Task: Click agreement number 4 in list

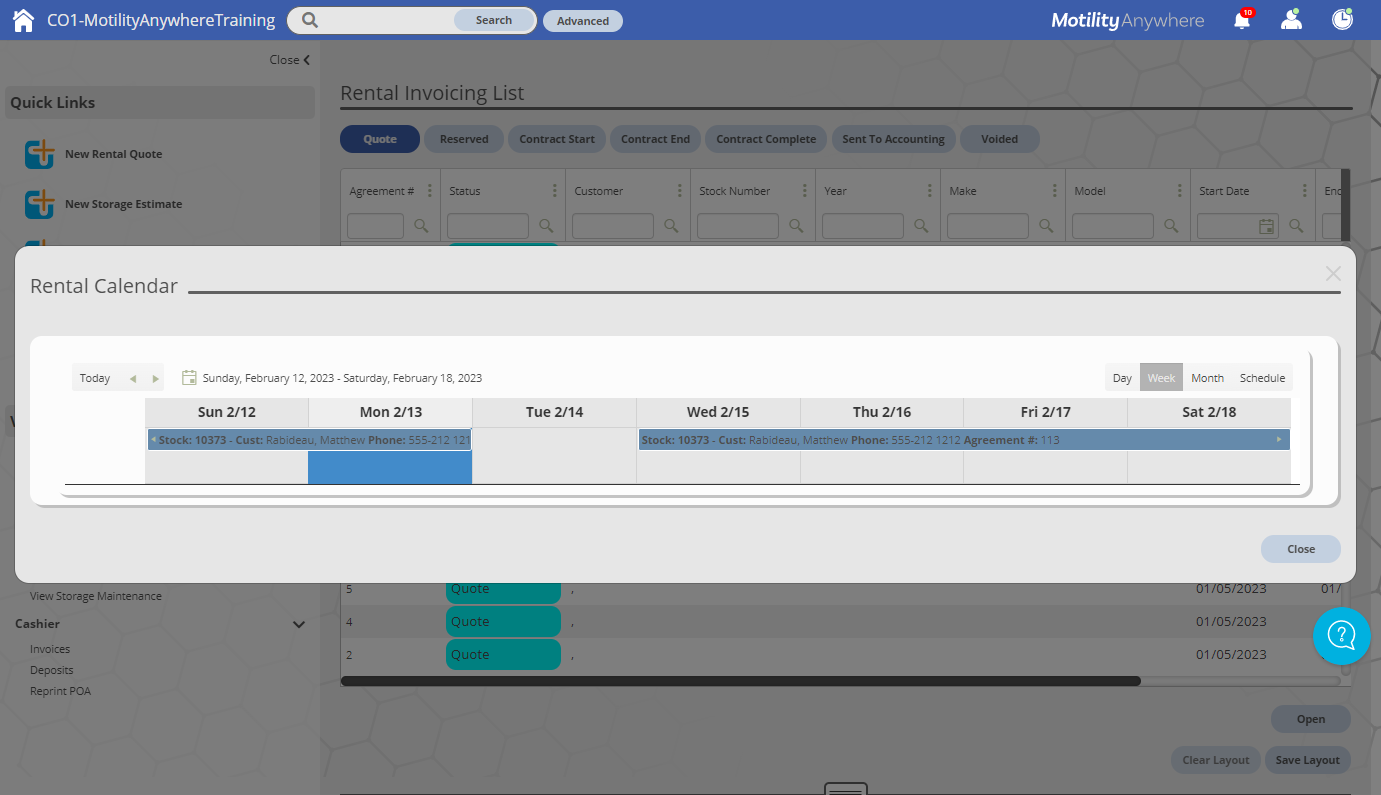Action: point(349,622)
